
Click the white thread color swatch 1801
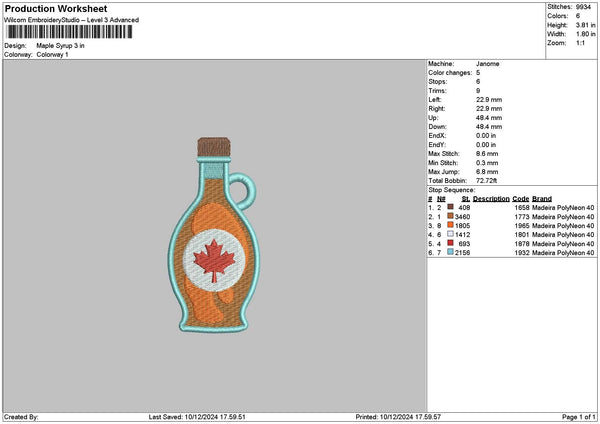click(450, 234)
